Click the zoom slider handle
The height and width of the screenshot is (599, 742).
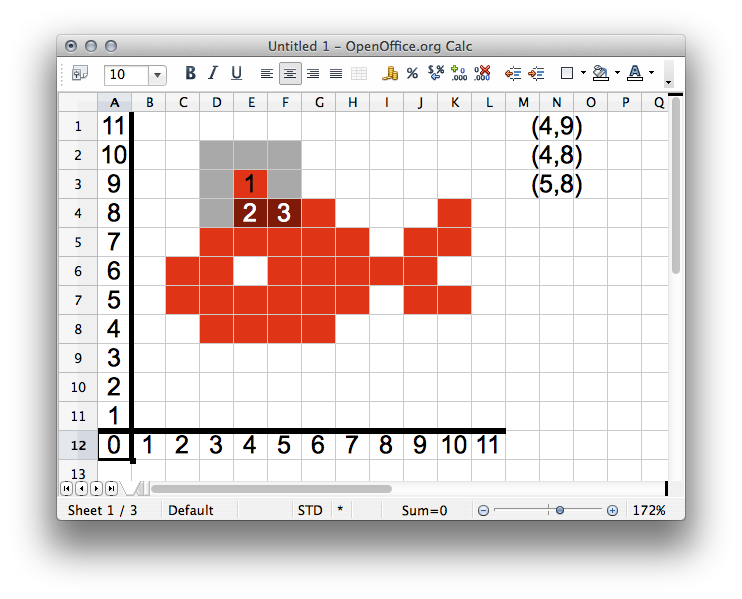(560, 510)
